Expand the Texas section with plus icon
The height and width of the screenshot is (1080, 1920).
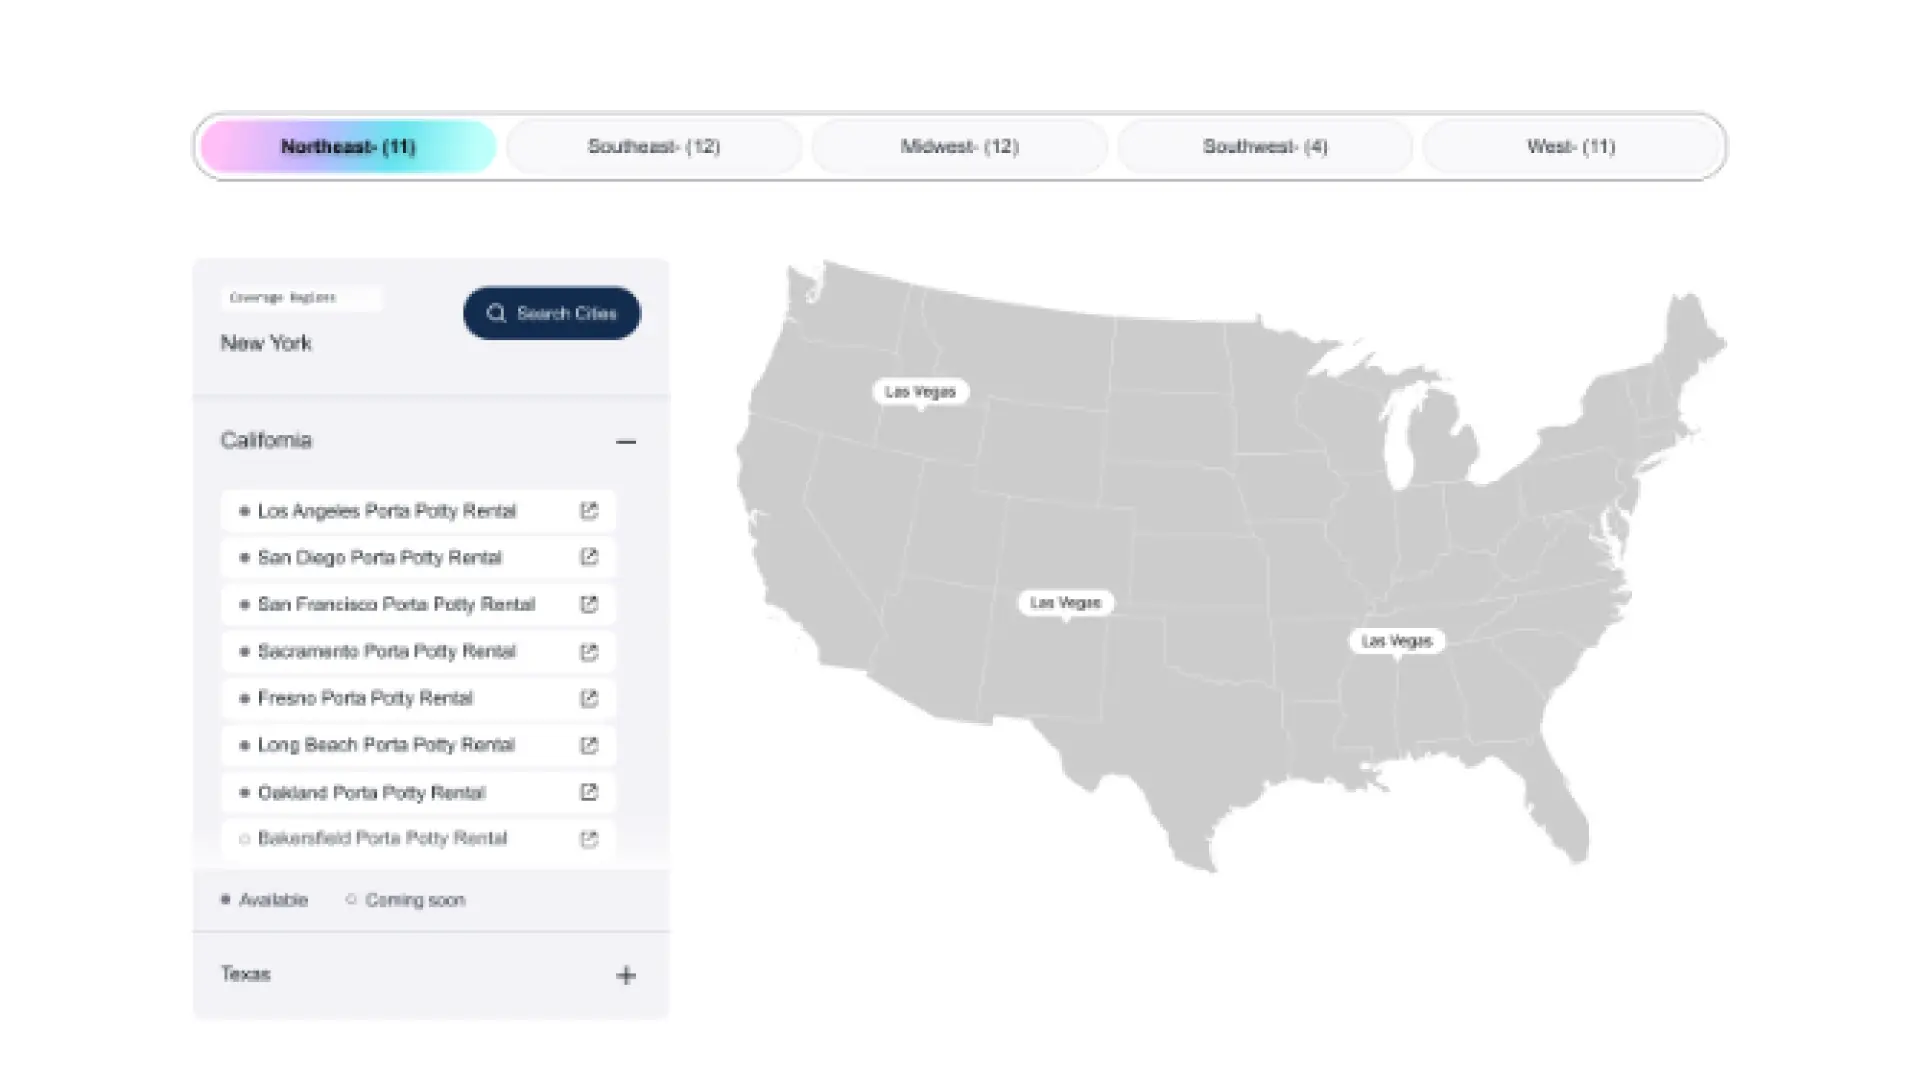point(626,975)
